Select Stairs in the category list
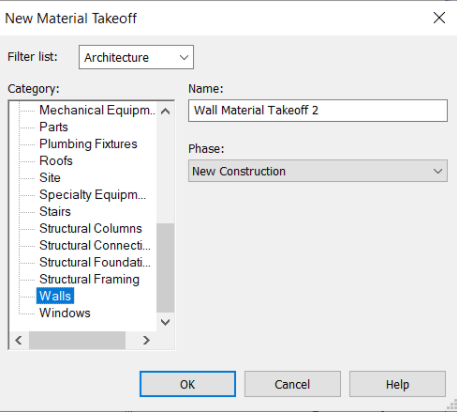The image size is (457, 412). click(x=55, y=211)
